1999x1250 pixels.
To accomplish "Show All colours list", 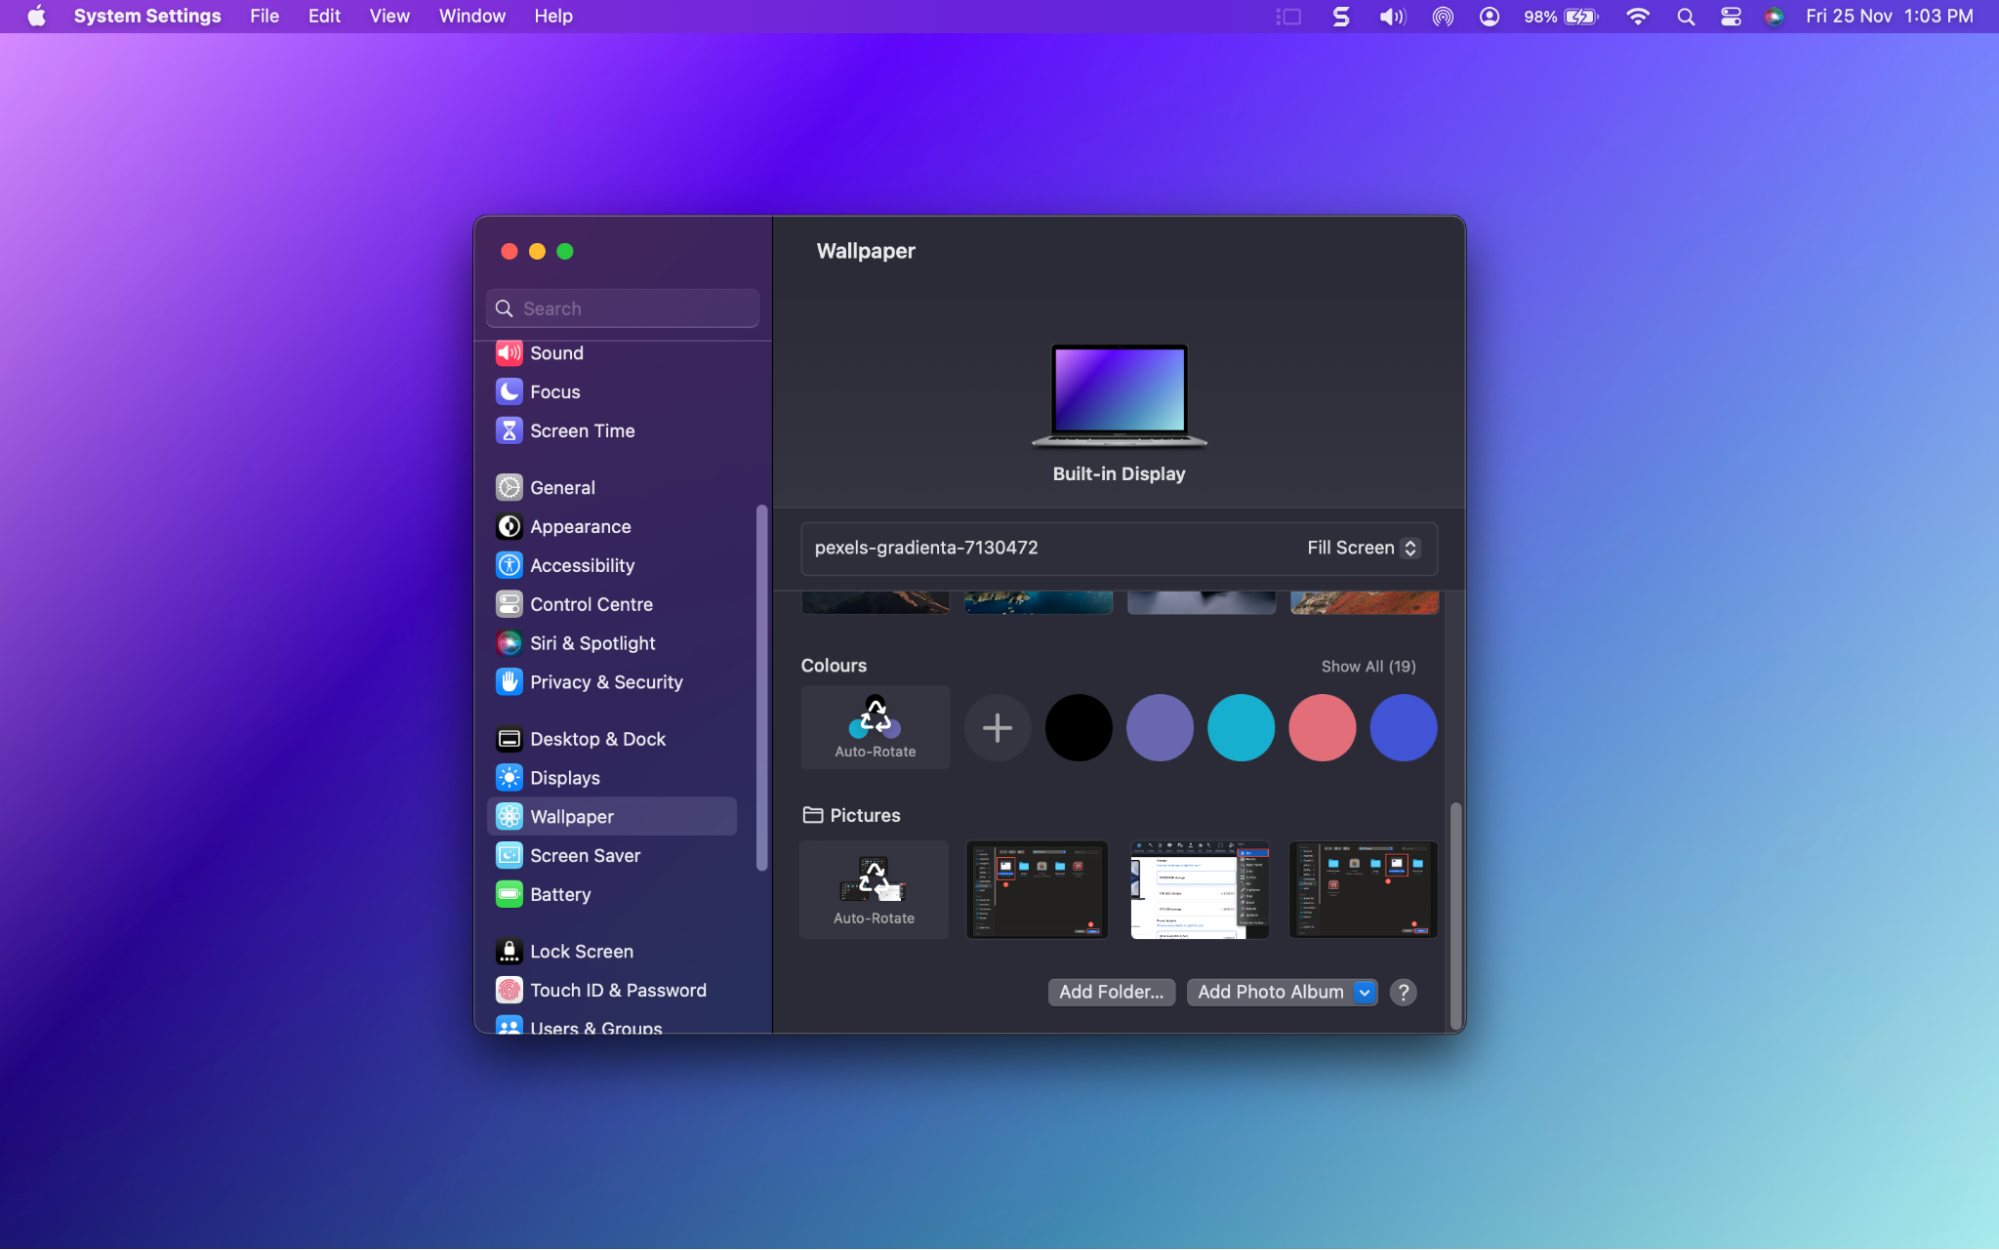I will (1367, 665).
